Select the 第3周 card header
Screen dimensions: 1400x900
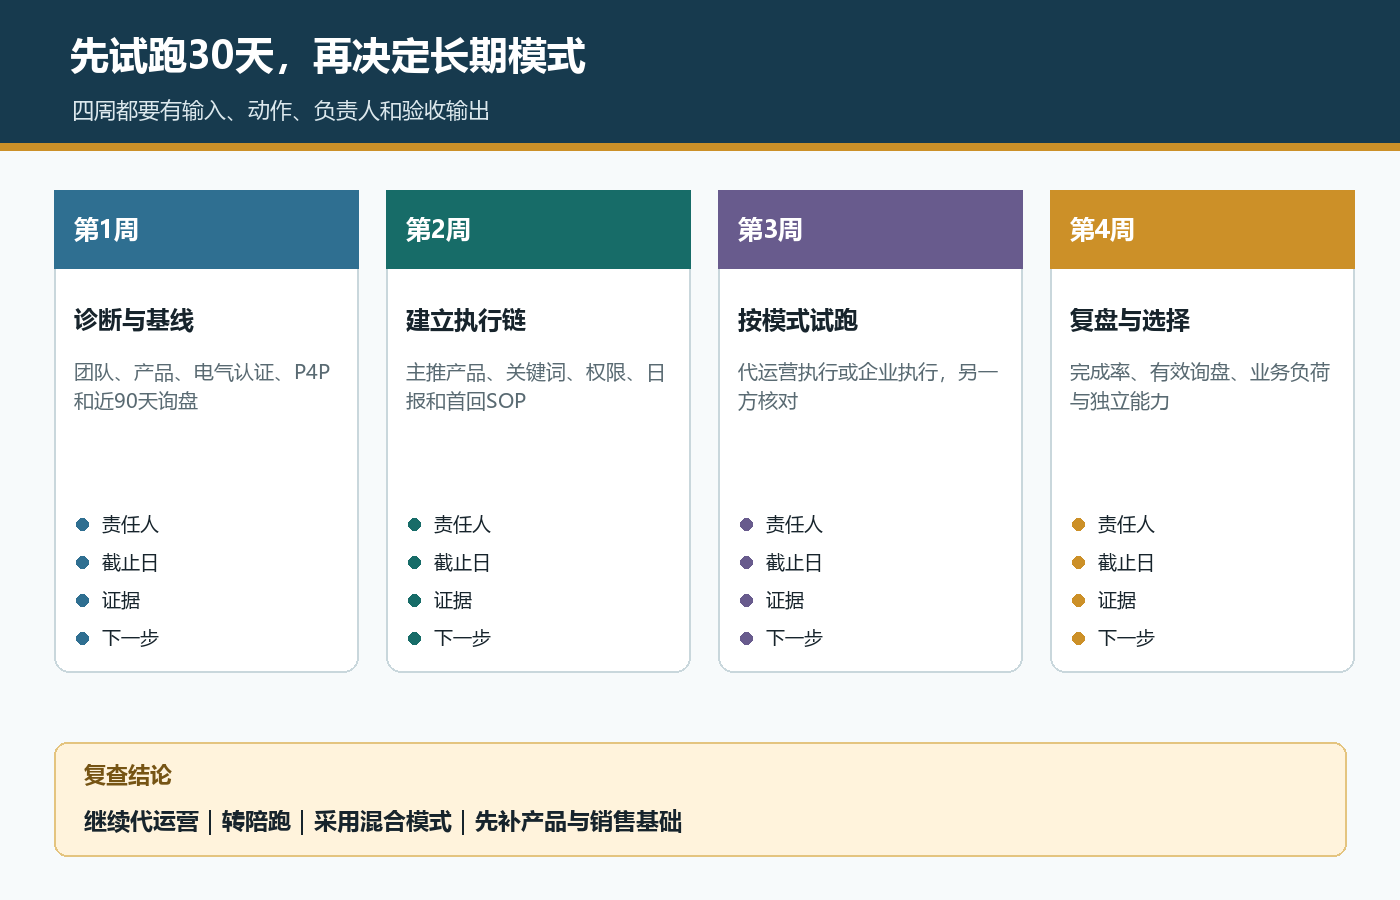coord(870,229)
